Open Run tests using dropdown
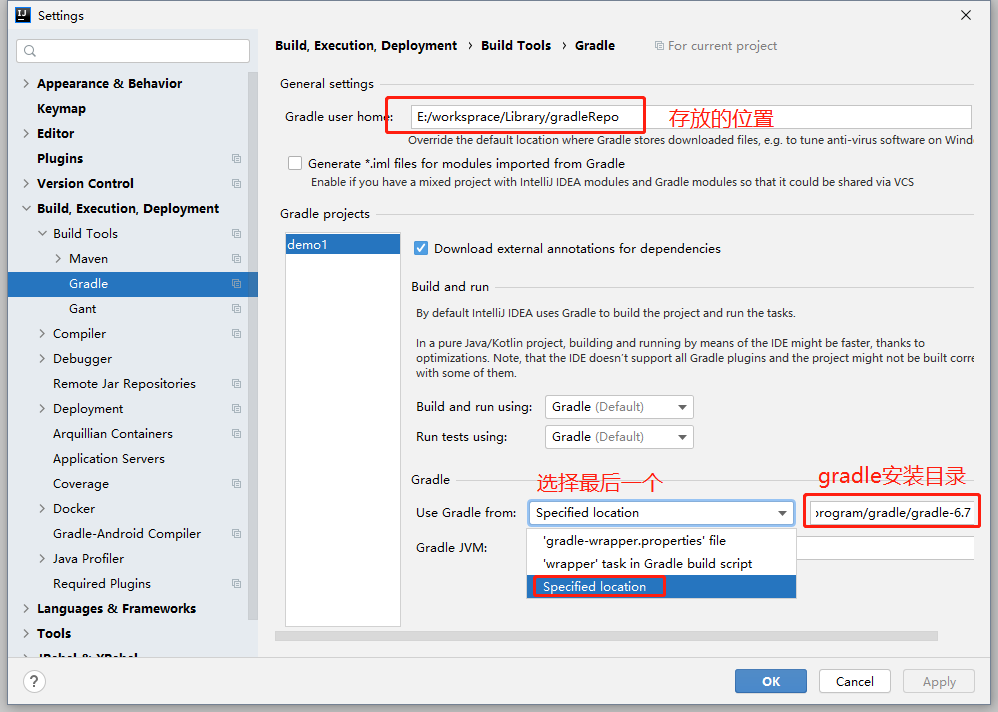Screen dimensions: 998x712 (619, 437)
